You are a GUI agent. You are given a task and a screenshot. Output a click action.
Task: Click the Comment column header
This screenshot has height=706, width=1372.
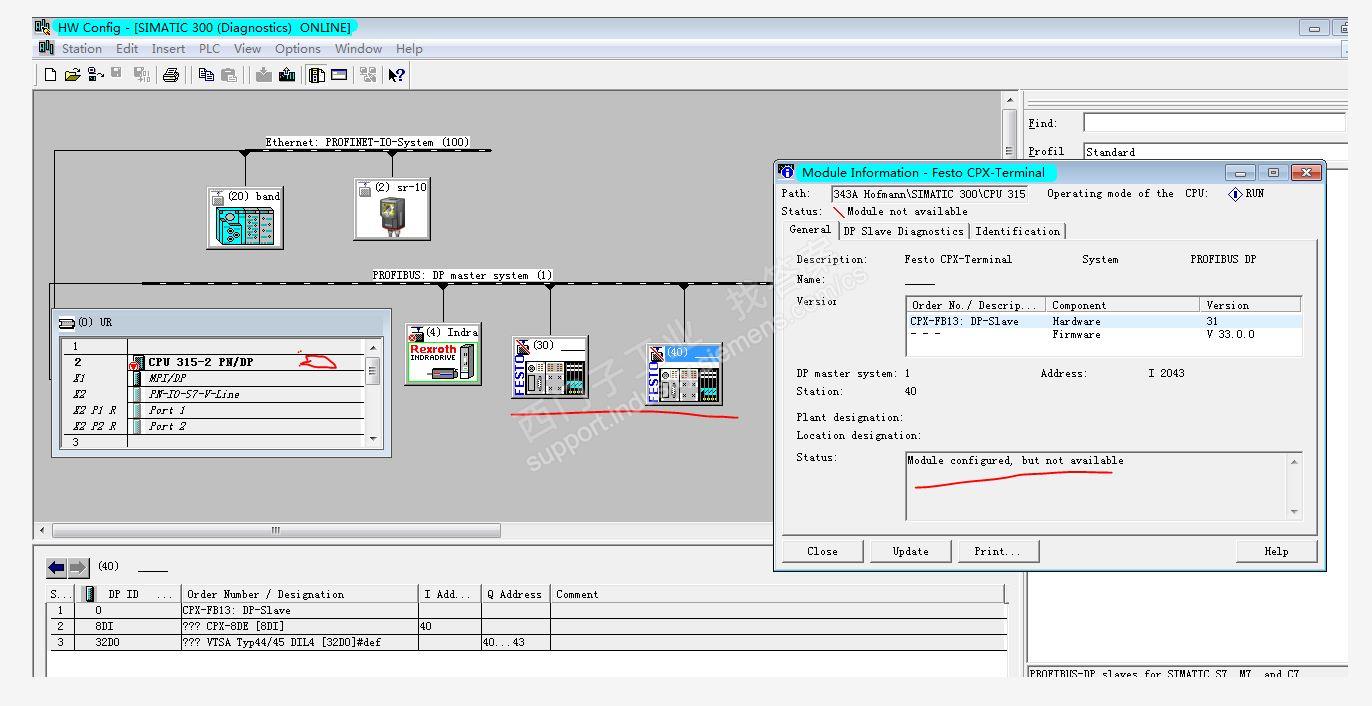tap(777, 594)
